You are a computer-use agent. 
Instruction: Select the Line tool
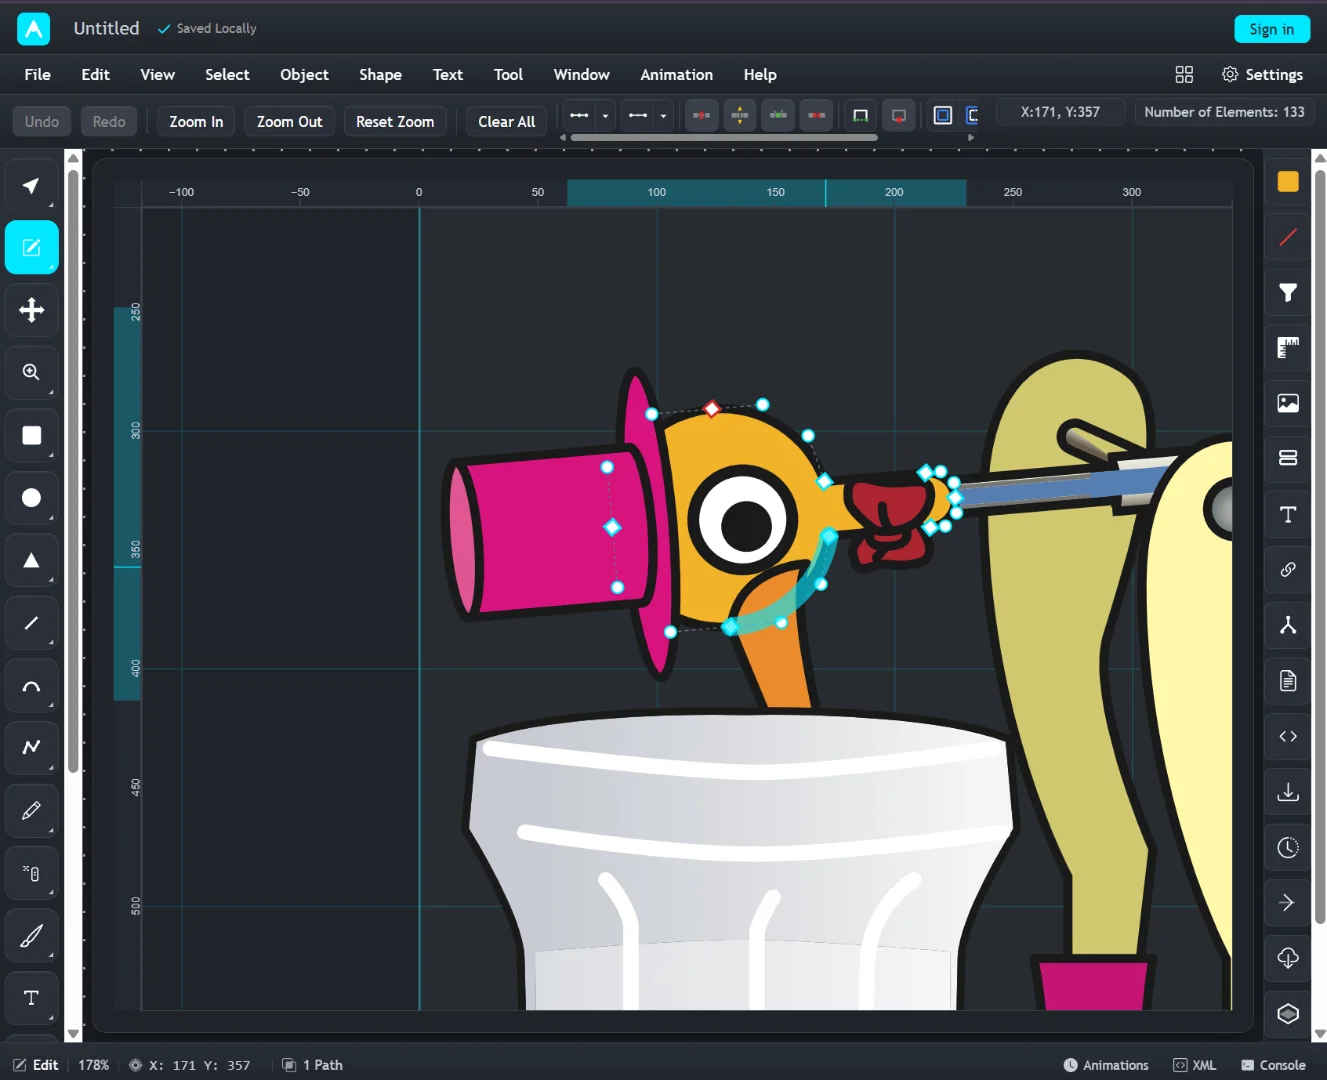coord(32,623)
